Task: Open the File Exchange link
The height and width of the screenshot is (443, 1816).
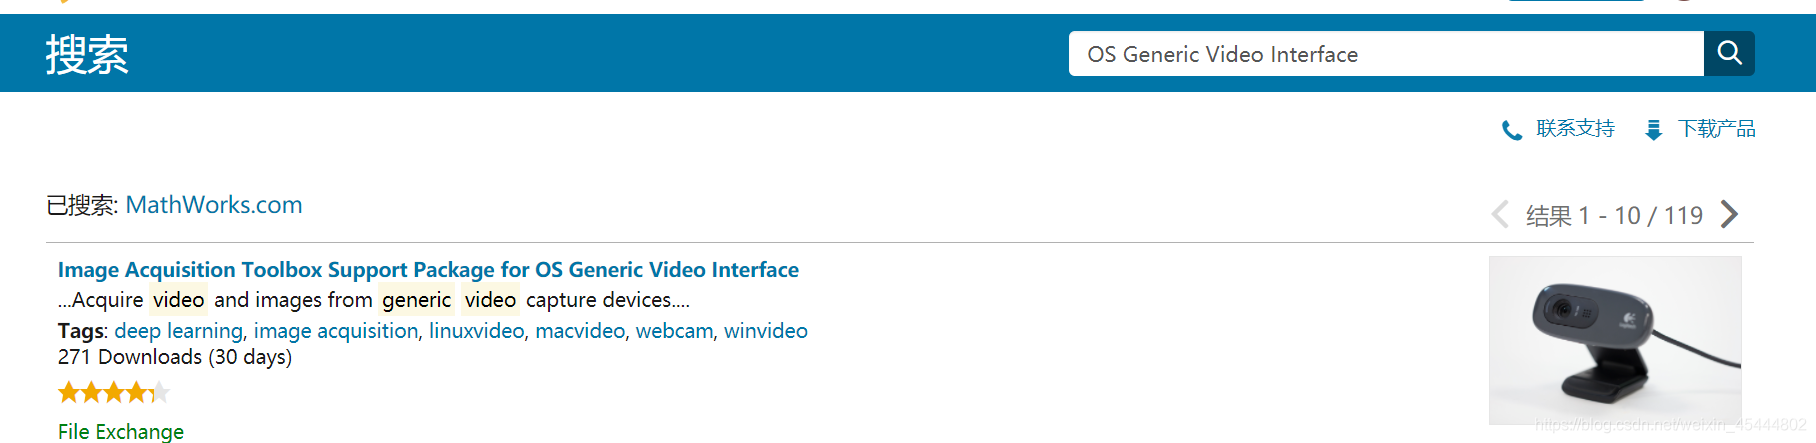Action: pyautogui.click(x=121, y=431)
